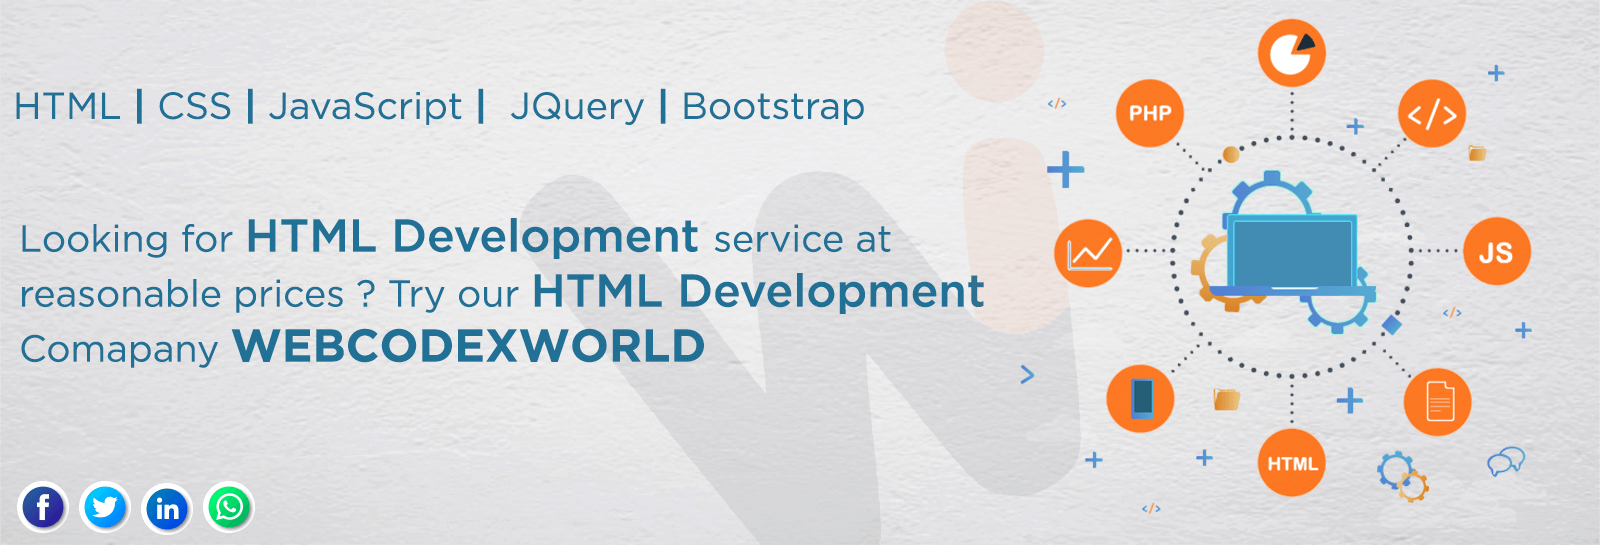This screenshot has height=545, width=1600.
Task: Click the CSS text in header
Action: pos(195,106)
